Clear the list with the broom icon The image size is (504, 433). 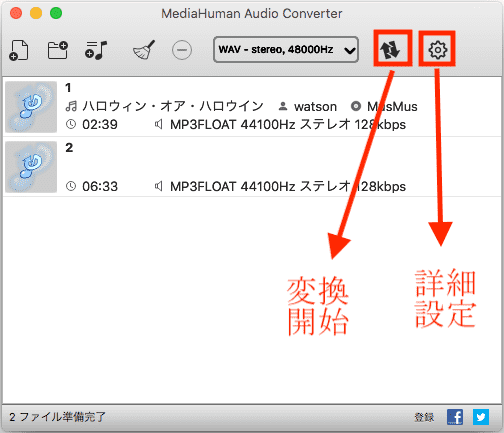[x=144, y=50]
